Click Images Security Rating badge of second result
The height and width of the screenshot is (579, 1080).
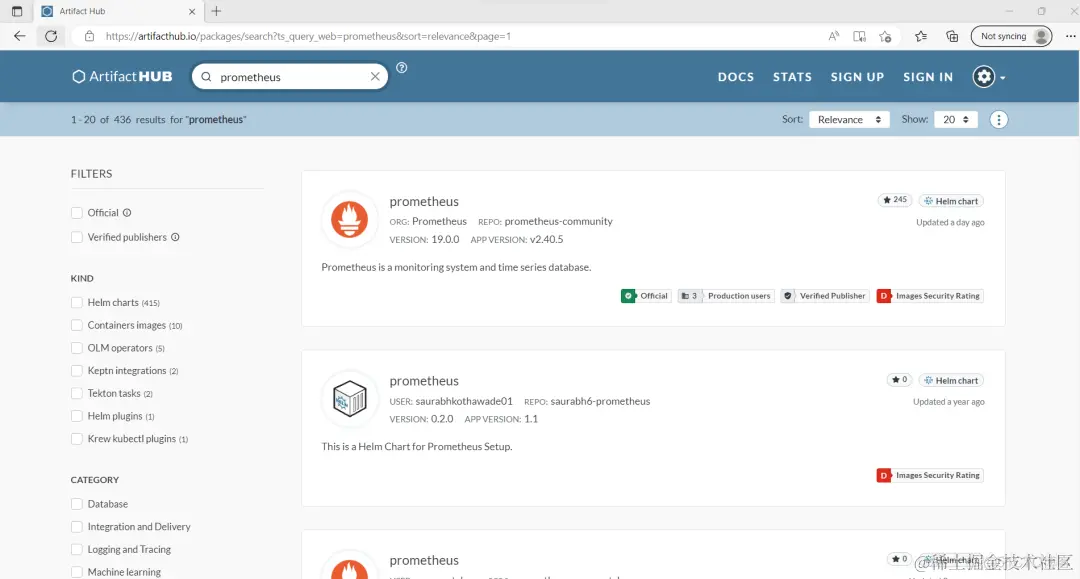pos(930,475)
